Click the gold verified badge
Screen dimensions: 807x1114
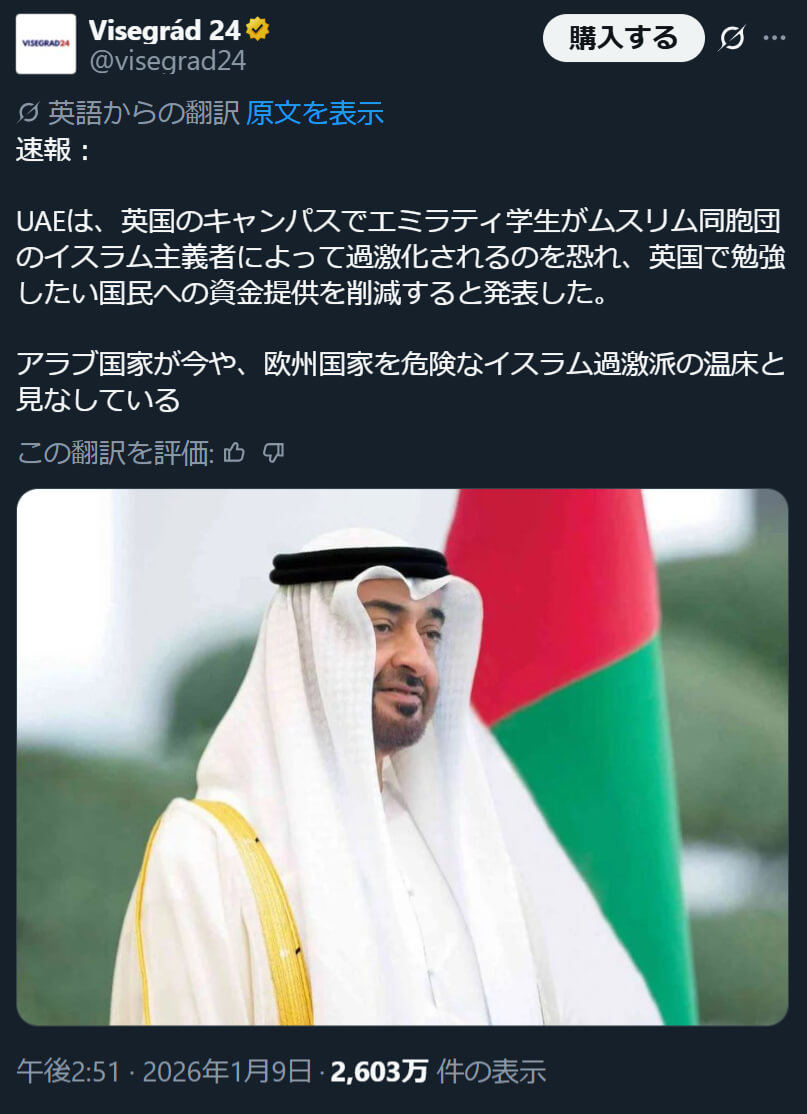[x=257, y=30]
